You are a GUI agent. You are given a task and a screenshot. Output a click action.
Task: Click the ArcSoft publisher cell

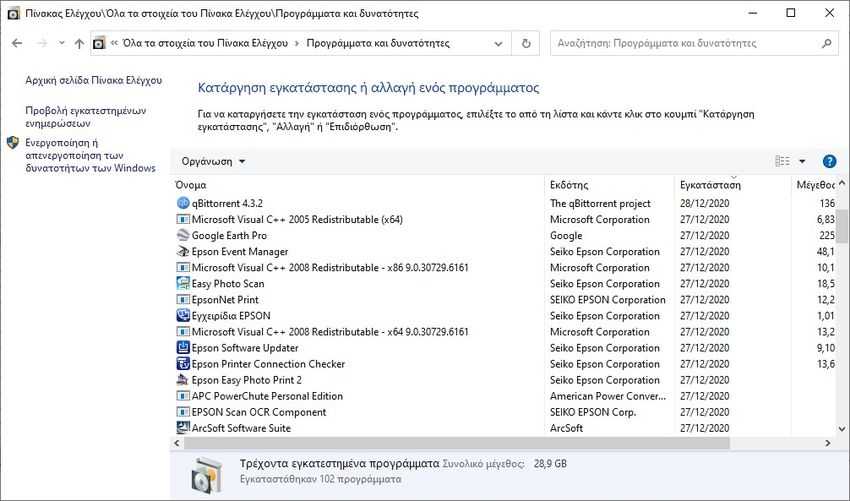coord(566,428)
